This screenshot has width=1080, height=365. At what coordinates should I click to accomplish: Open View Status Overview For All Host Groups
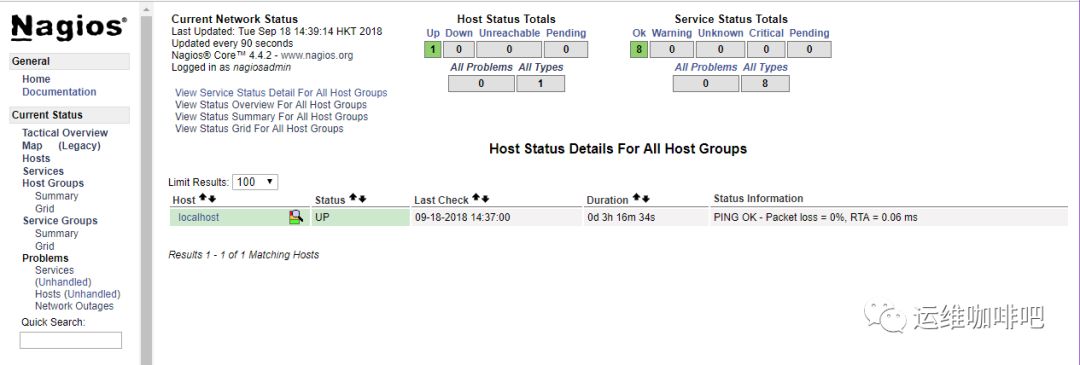pyautogui.click(x=271, y=105)
